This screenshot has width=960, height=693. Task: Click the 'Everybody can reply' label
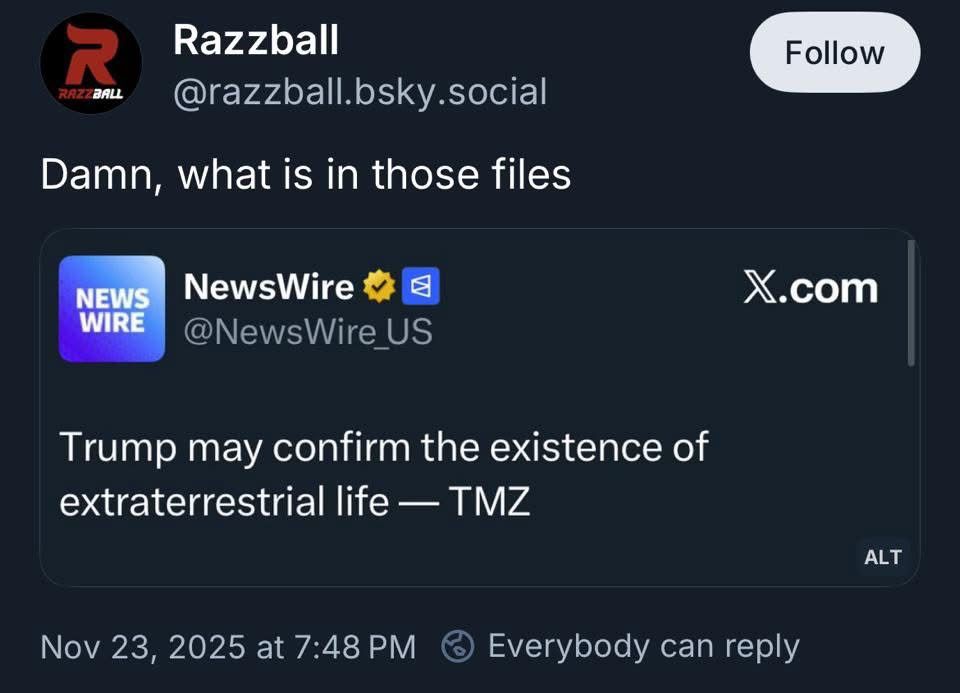coord(643,647)
